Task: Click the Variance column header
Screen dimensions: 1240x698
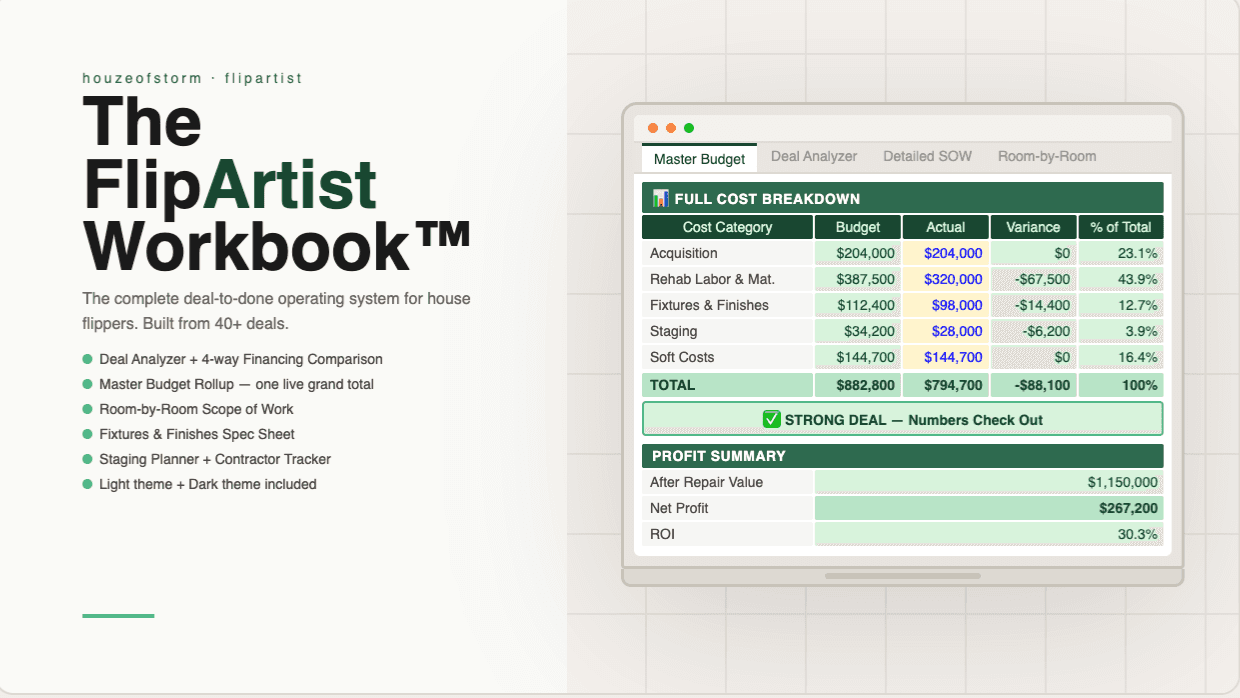Action: [x=1033, y=227]
